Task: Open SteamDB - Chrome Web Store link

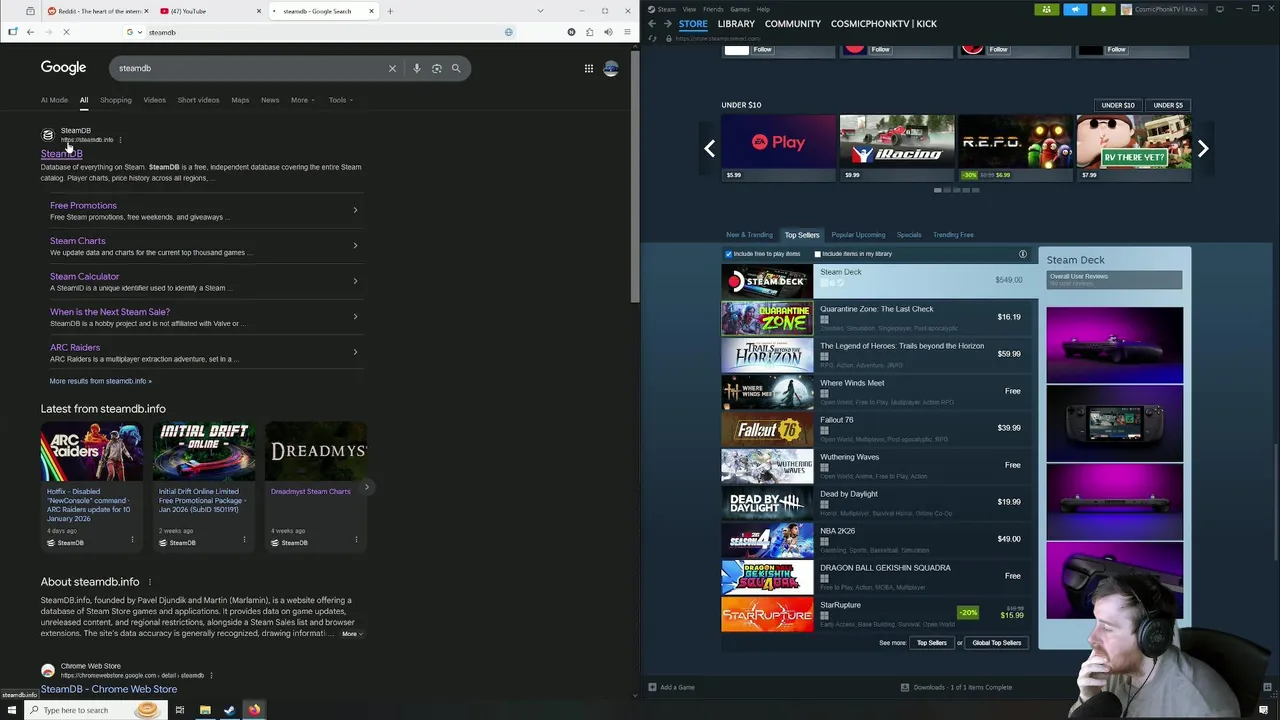Action: 109,689
